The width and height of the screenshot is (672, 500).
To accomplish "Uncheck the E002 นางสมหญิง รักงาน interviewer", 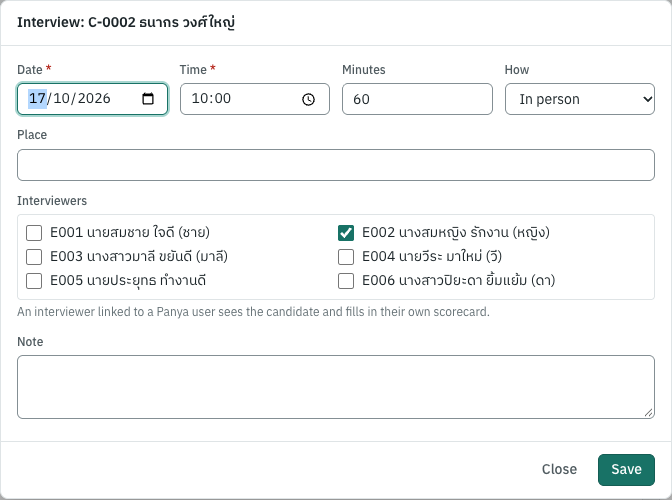I will tap(346, 233).
